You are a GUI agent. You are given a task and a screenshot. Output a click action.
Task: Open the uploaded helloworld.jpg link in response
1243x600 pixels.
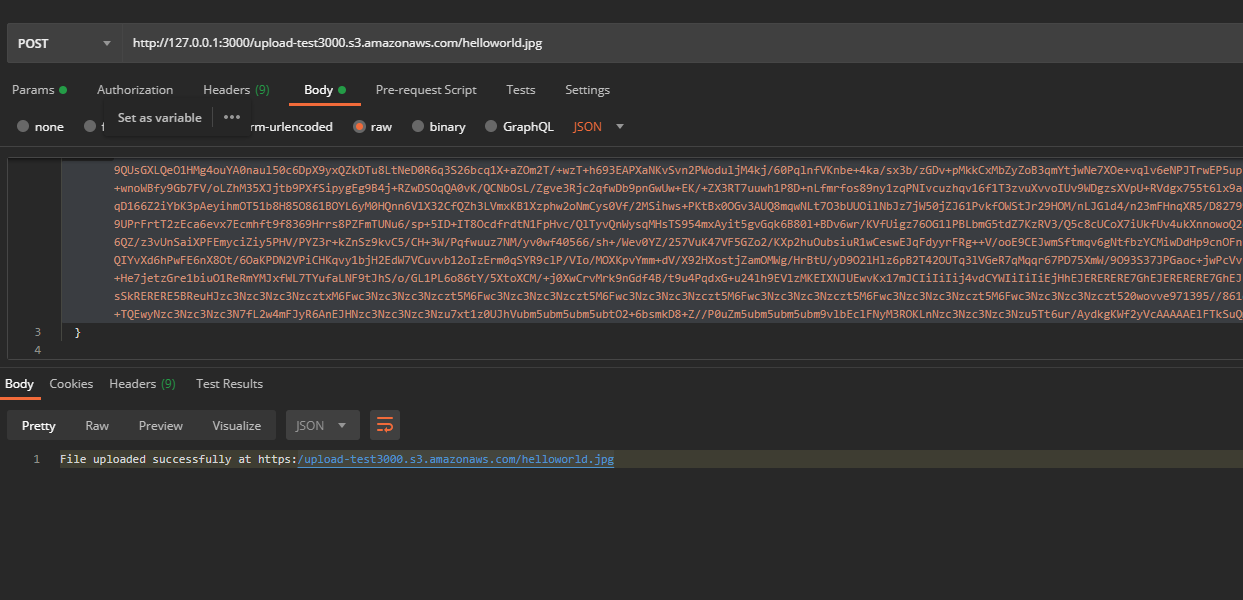(x=456, y=459)
